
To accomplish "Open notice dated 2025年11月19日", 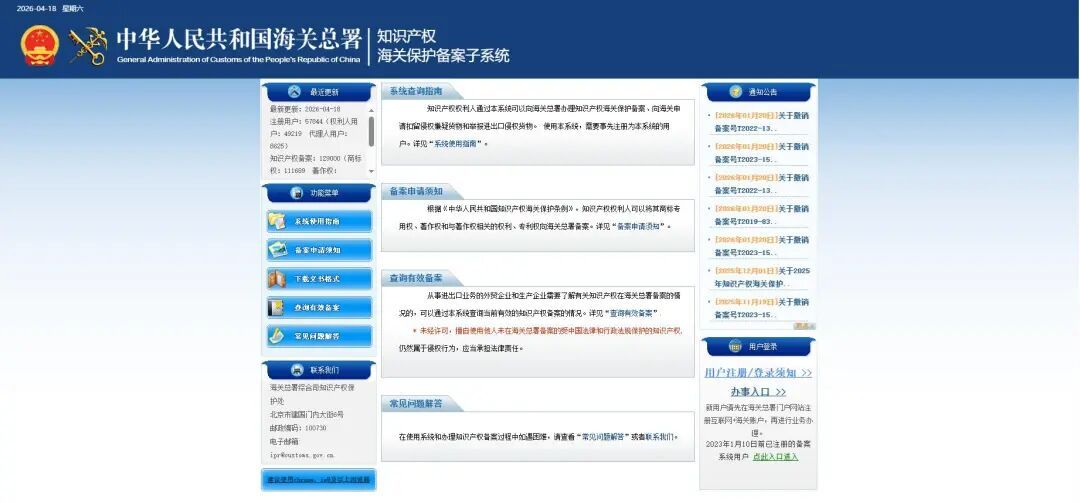I will pyautogui.click(x=761, y=308).
